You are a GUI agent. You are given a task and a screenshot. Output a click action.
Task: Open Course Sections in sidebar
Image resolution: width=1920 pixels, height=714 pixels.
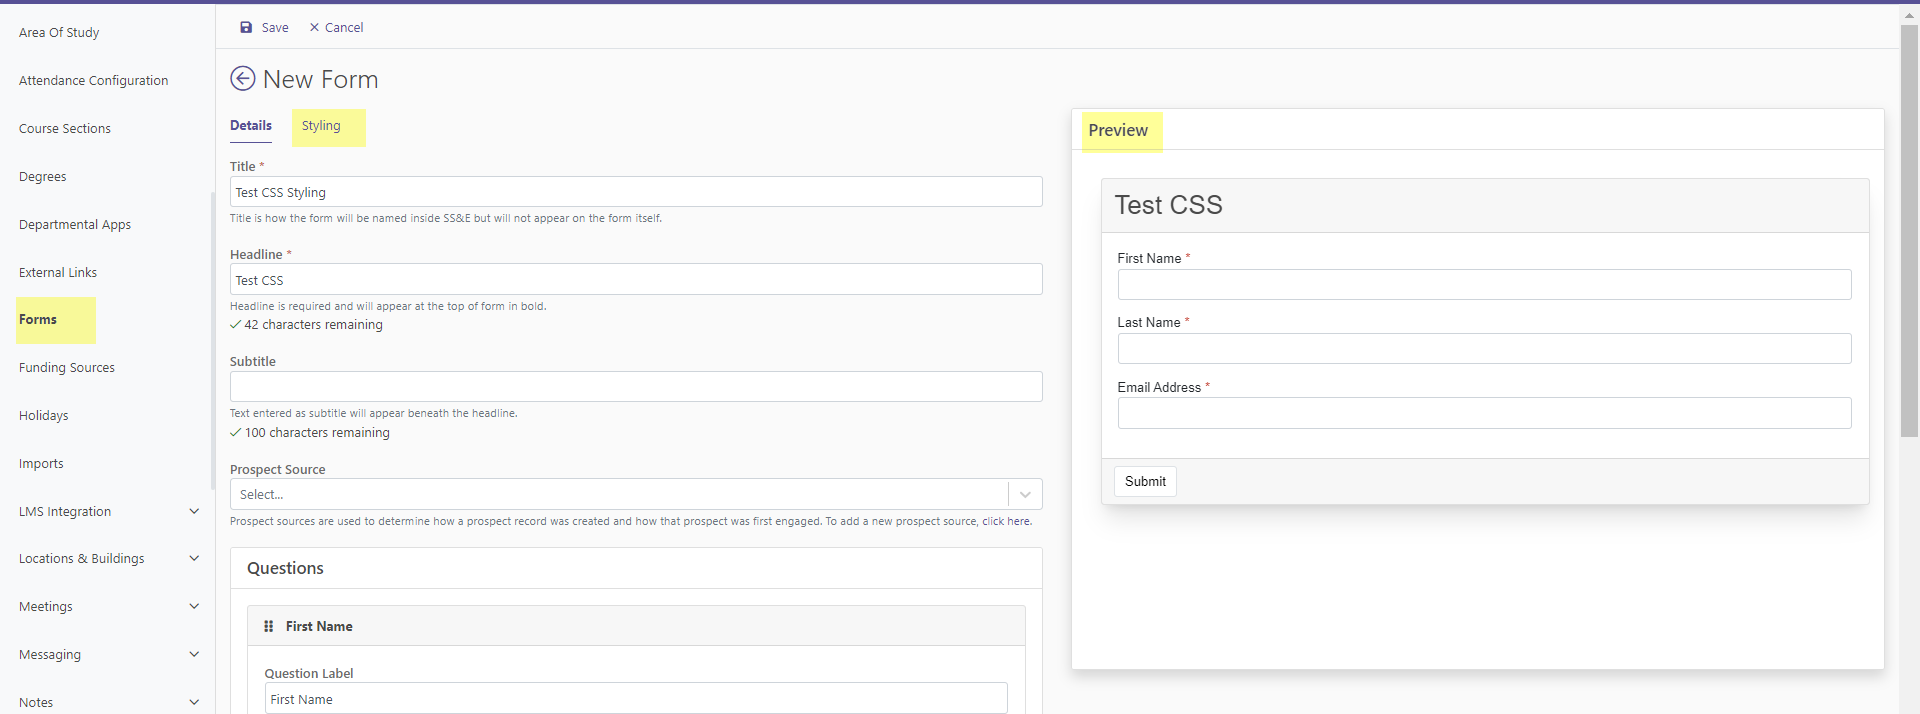[x=65, y=128]
